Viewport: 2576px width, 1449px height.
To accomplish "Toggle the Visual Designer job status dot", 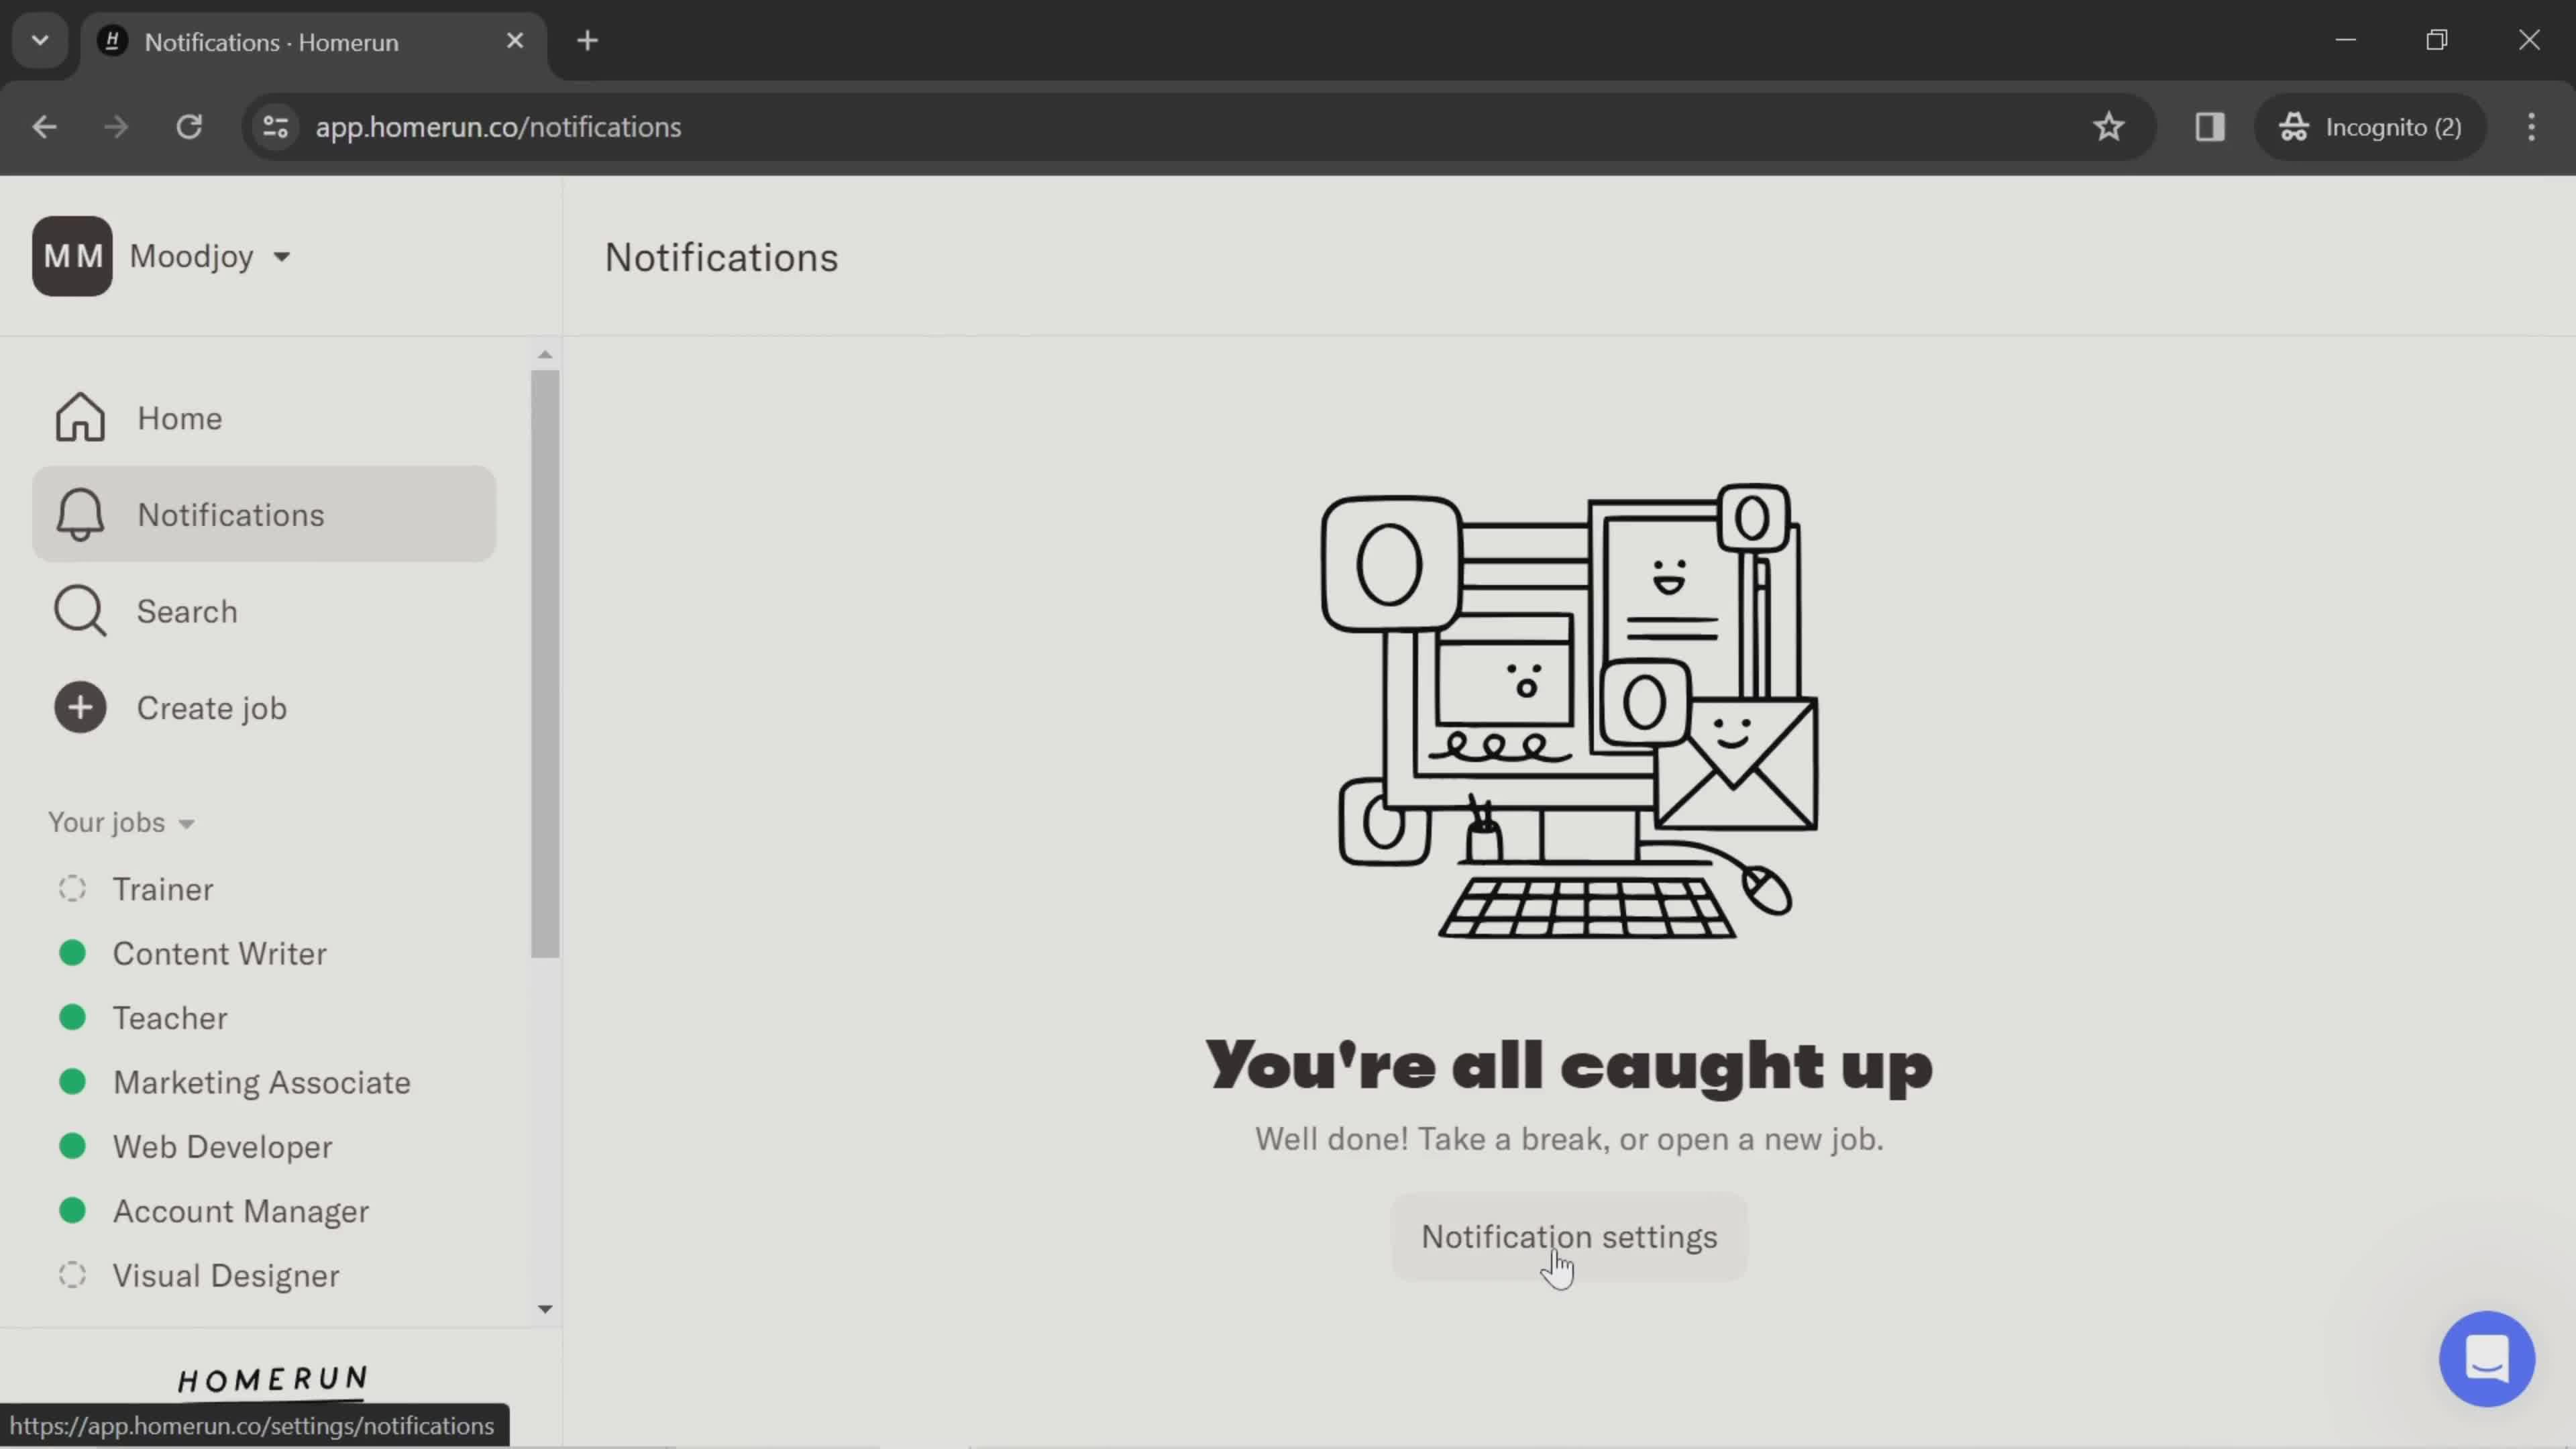I will [70, 1274].
